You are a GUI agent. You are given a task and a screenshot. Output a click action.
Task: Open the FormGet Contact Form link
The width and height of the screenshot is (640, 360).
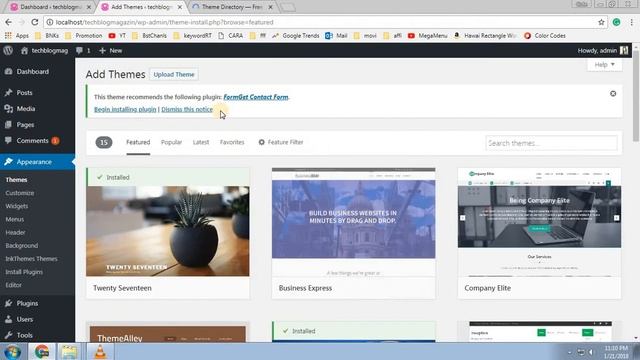pyautogui.click(x=256, y=97)
